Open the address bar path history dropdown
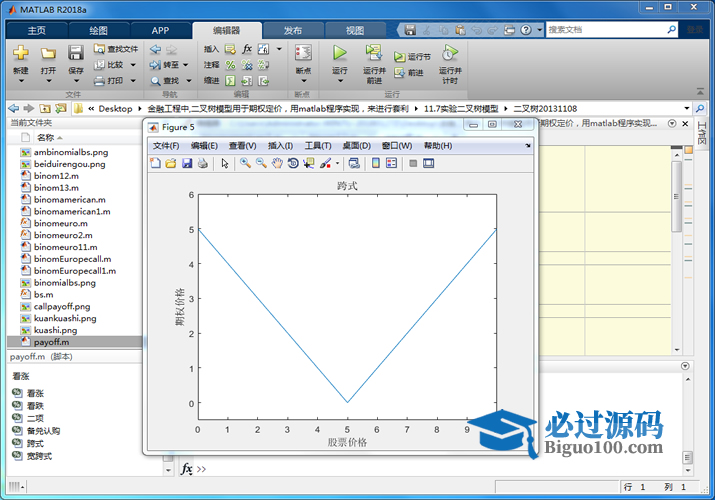The image size is (715, 500). pos(687,108)
